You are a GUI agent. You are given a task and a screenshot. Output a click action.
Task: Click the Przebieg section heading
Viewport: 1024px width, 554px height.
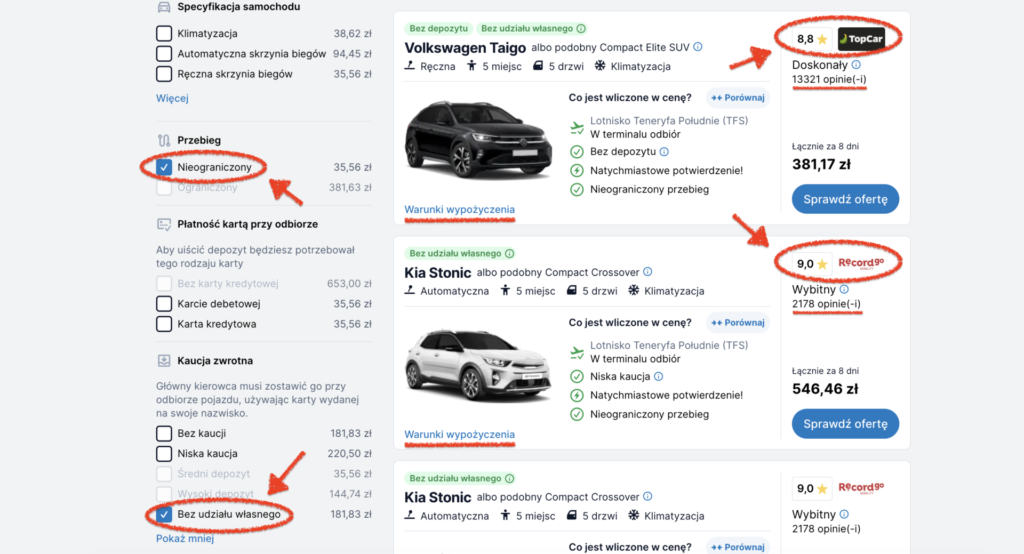coord(199,140)
